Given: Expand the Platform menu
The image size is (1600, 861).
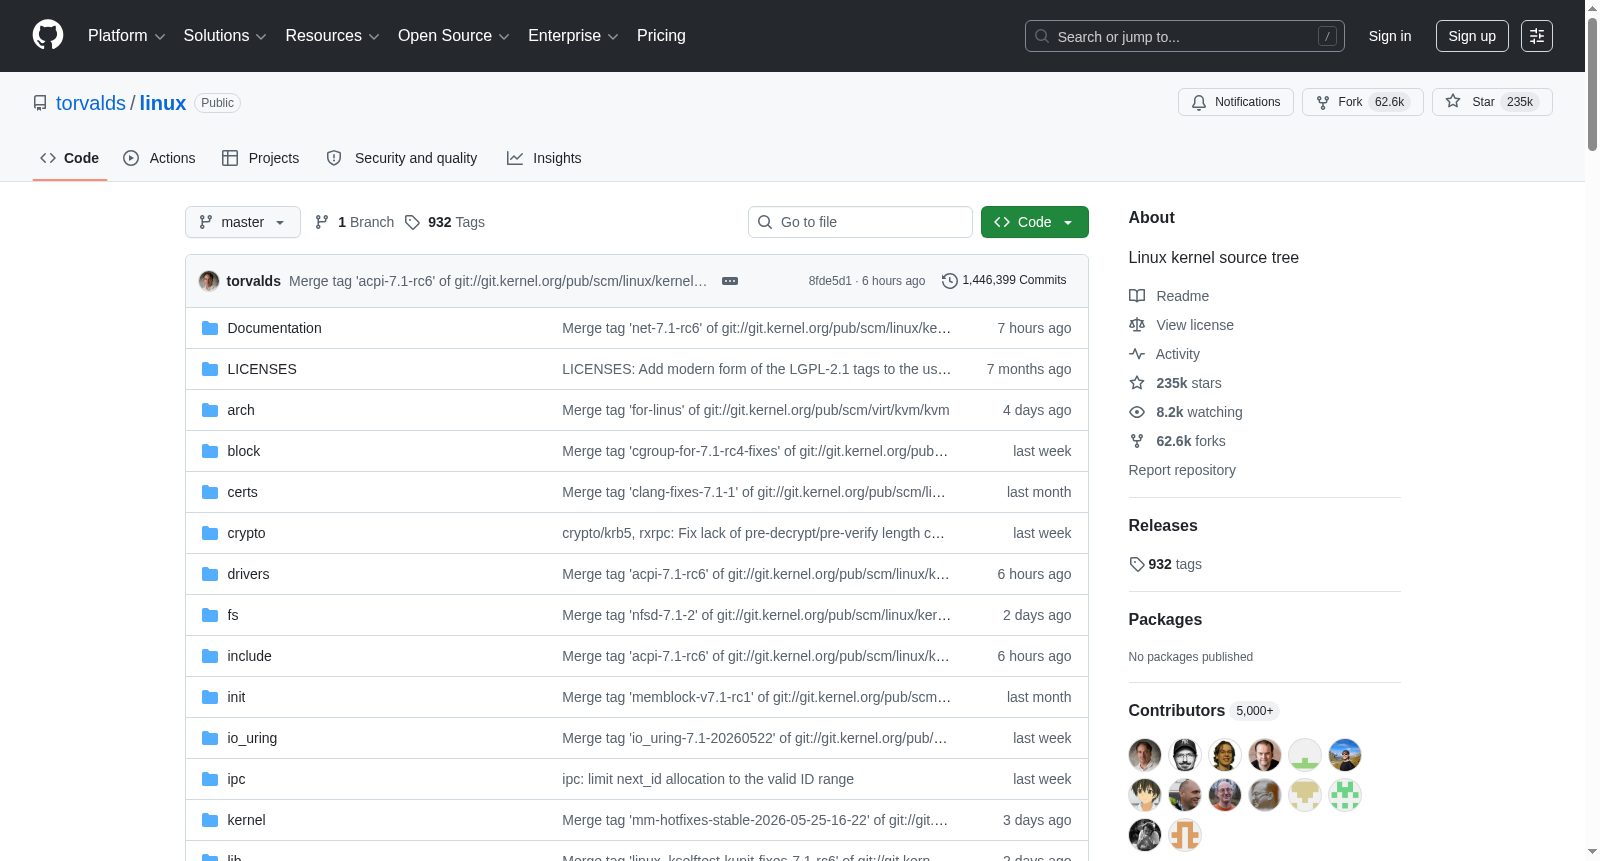Looking at the screenshot, I should pyautogui.click(x=127, y=36).
